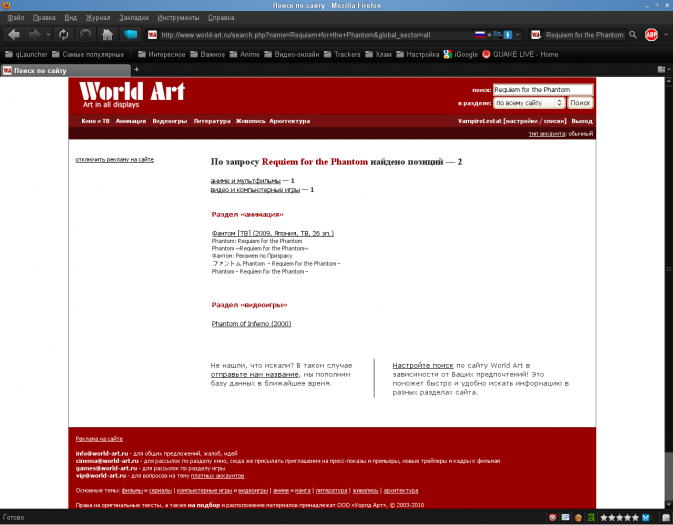Go back with the Back arrow button
Image resolution: width=673 pixels, height=525 pixels.
pyautogui.click(x=14, y=35)
